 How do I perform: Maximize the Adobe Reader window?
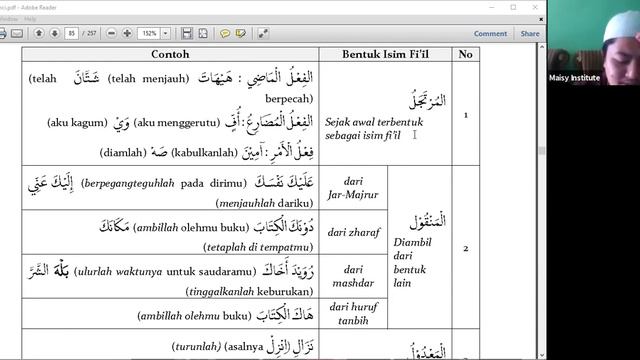[513, 7]
